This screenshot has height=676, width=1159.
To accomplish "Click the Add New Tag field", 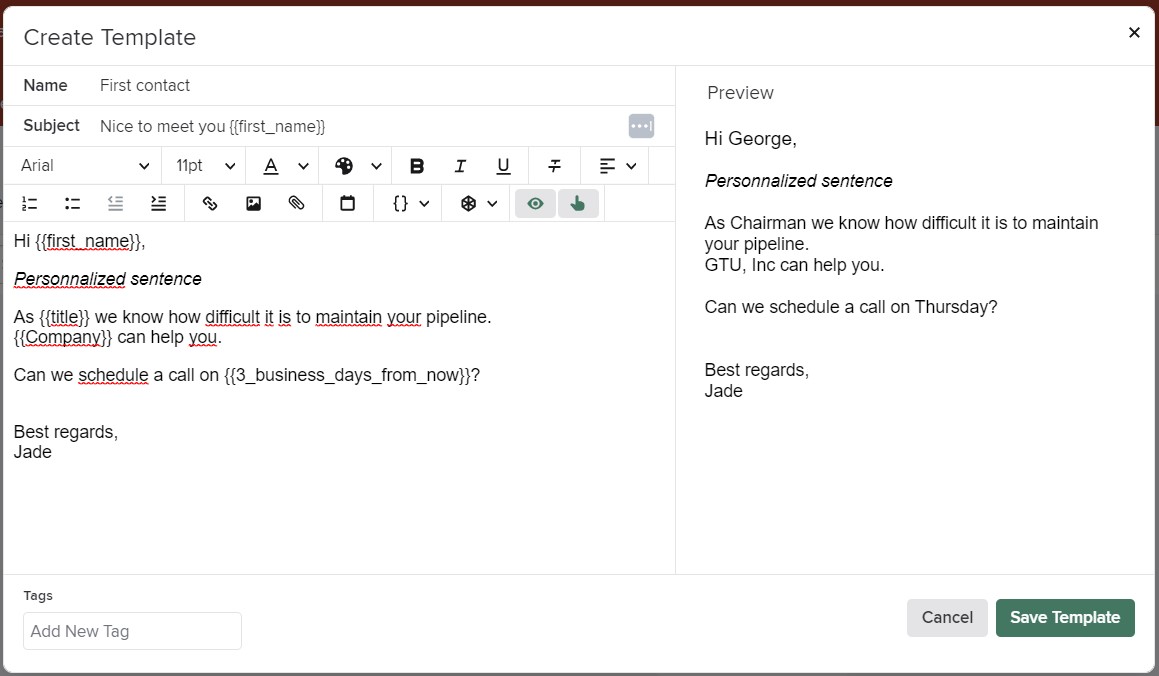I will [132, 631].
